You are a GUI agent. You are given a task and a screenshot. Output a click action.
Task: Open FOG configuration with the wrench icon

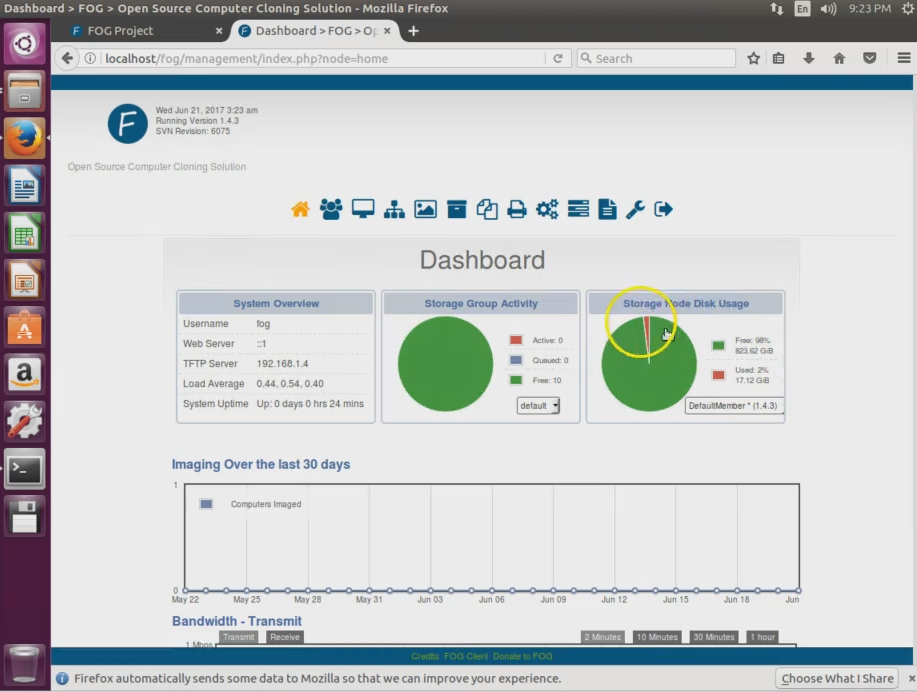[x=634, y=209]
